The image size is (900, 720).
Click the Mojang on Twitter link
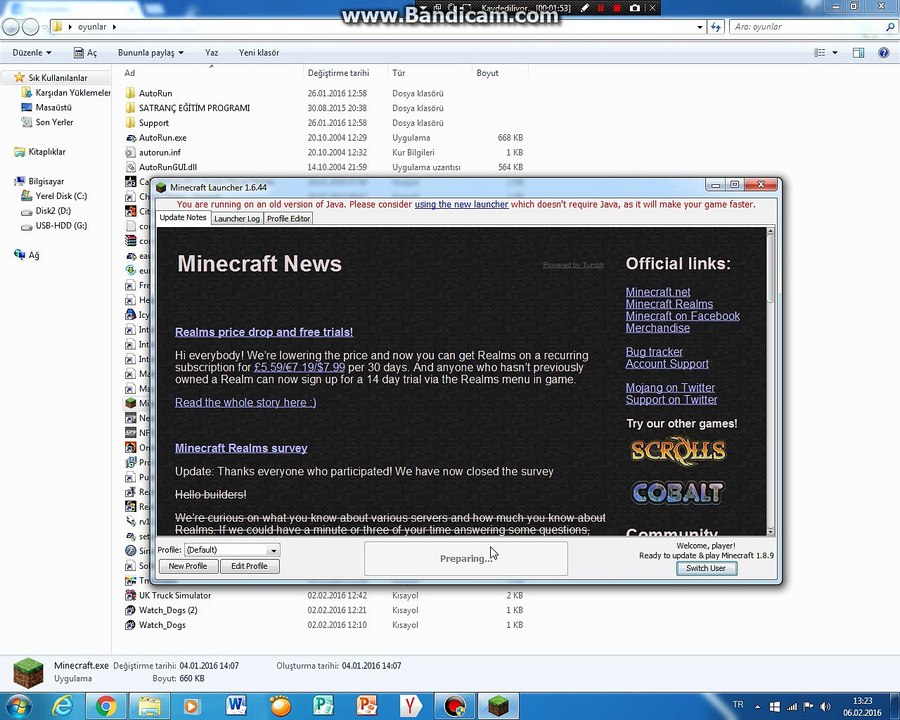coord(670,388)
